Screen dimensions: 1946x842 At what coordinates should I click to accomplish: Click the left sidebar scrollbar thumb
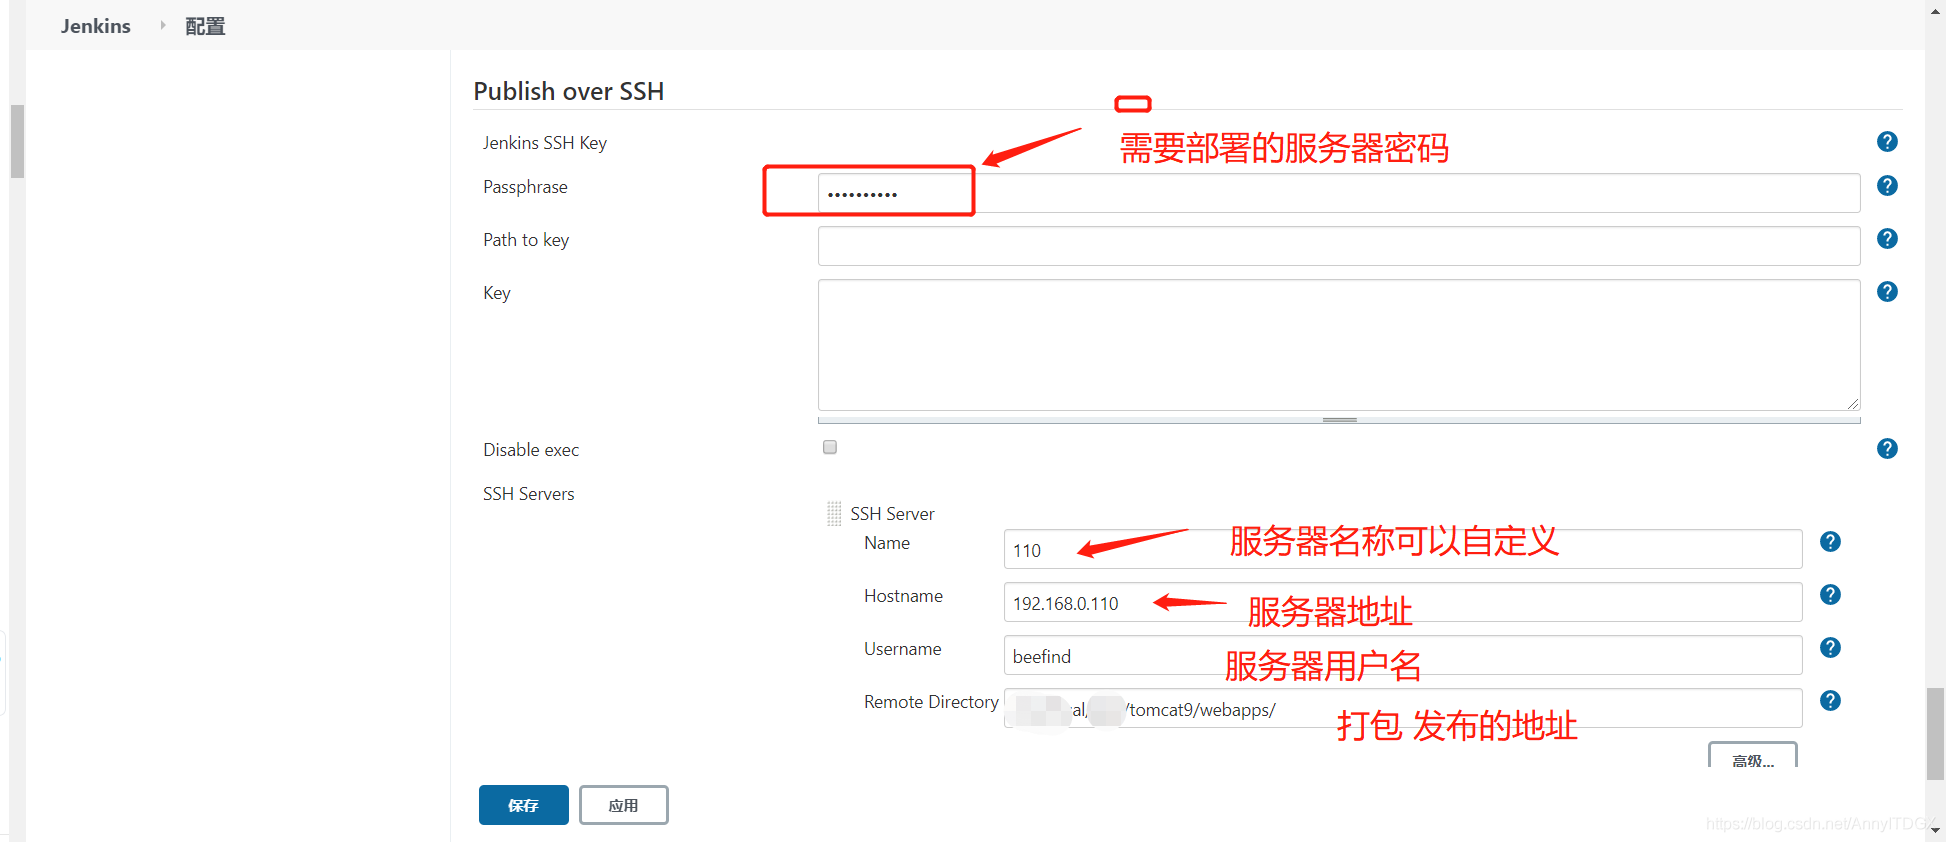coord(17,141)
